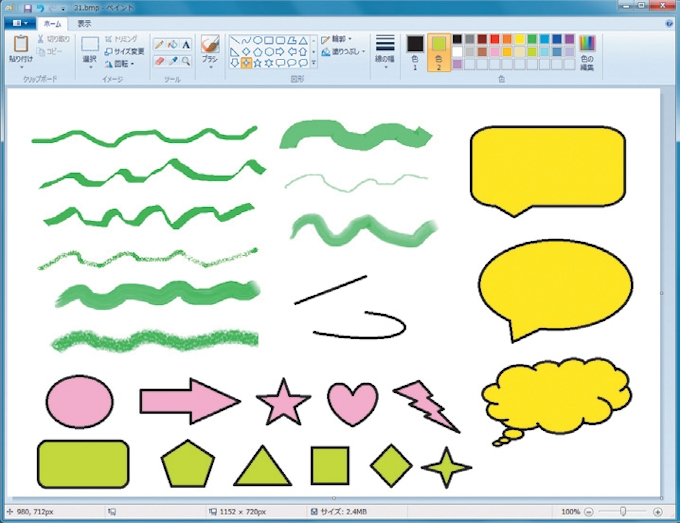Click the zoom-in plus button in status bar

tap(658, 510)
